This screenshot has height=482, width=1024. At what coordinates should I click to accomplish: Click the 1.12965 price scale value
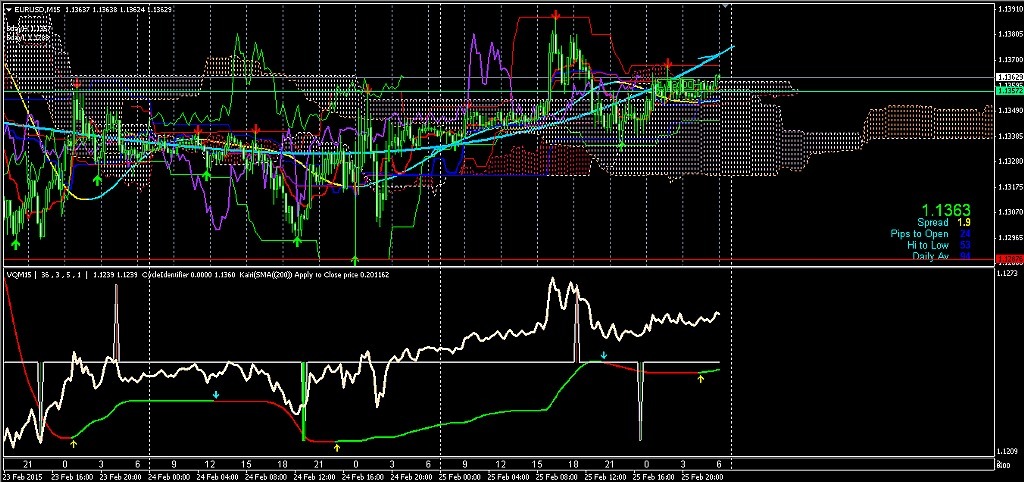coord(1009,238)
